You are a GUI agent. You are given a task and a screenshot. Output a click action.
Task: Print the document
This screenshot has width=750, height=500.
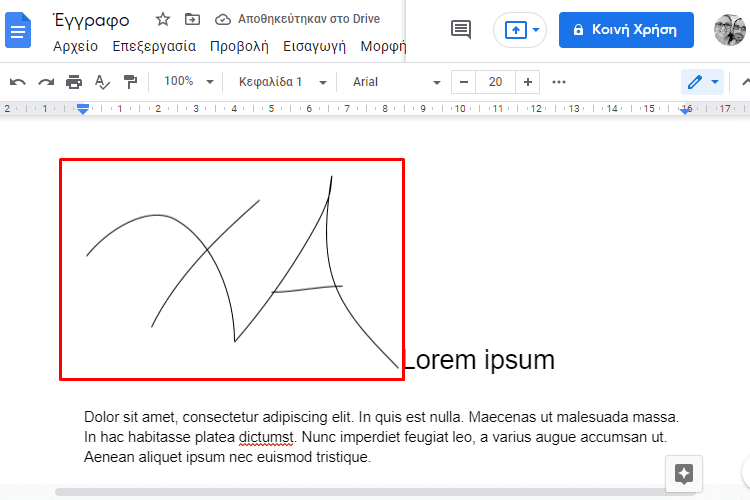point(74,82)
